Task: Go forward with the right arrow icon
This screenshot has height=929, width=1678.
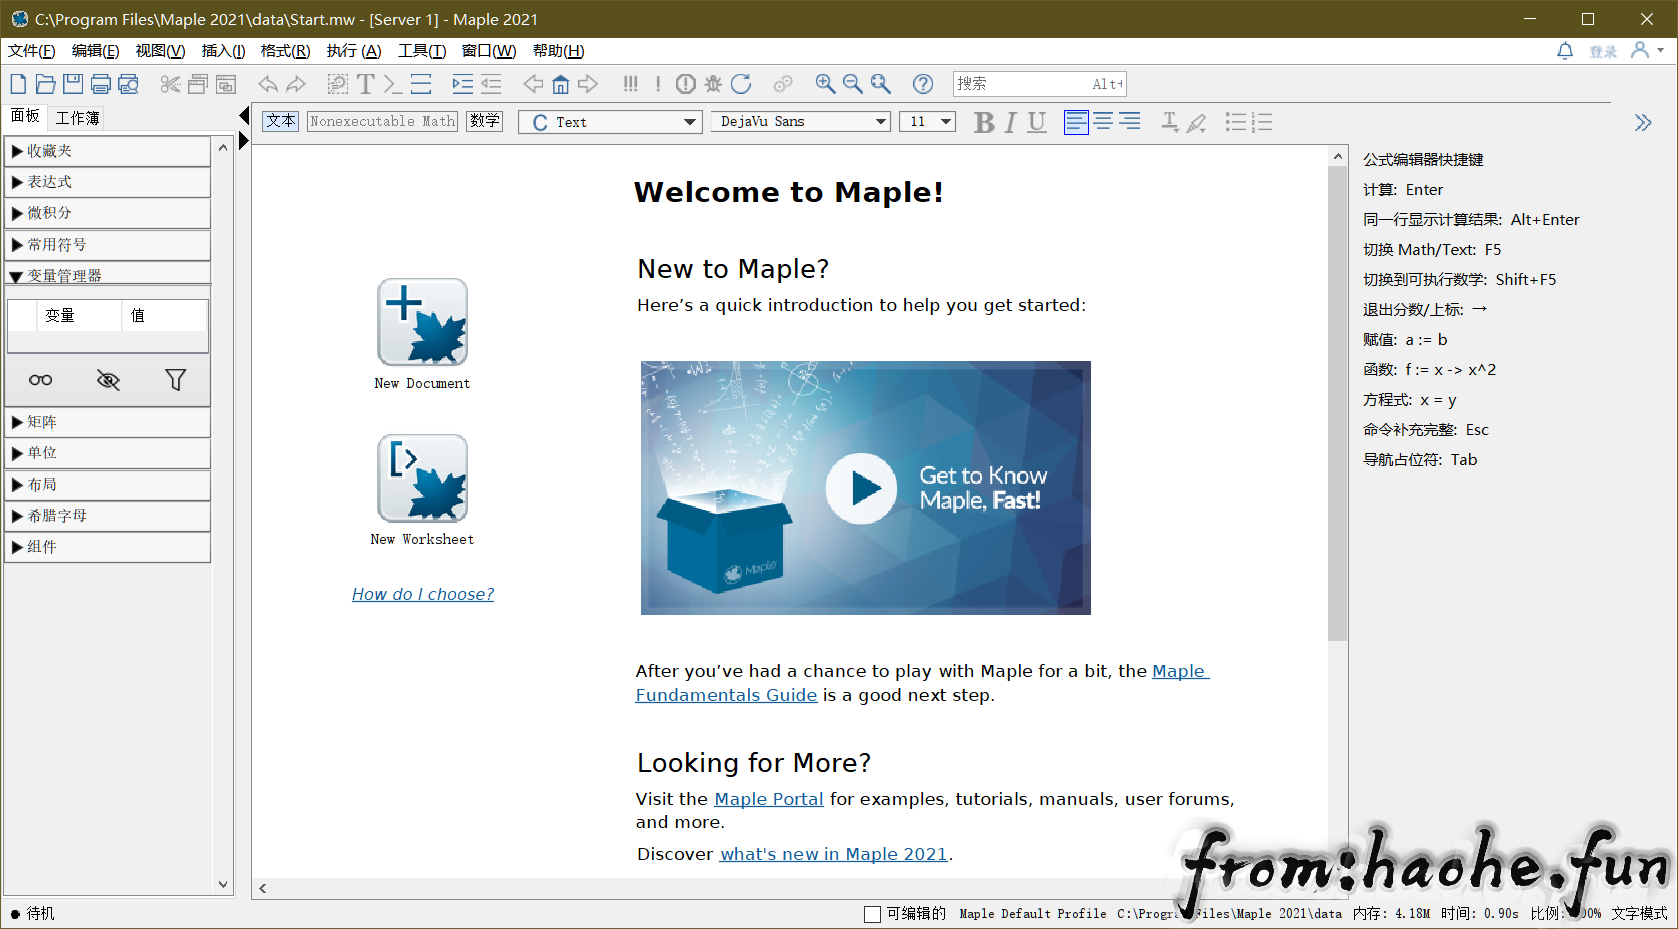Action: [588, 84]
